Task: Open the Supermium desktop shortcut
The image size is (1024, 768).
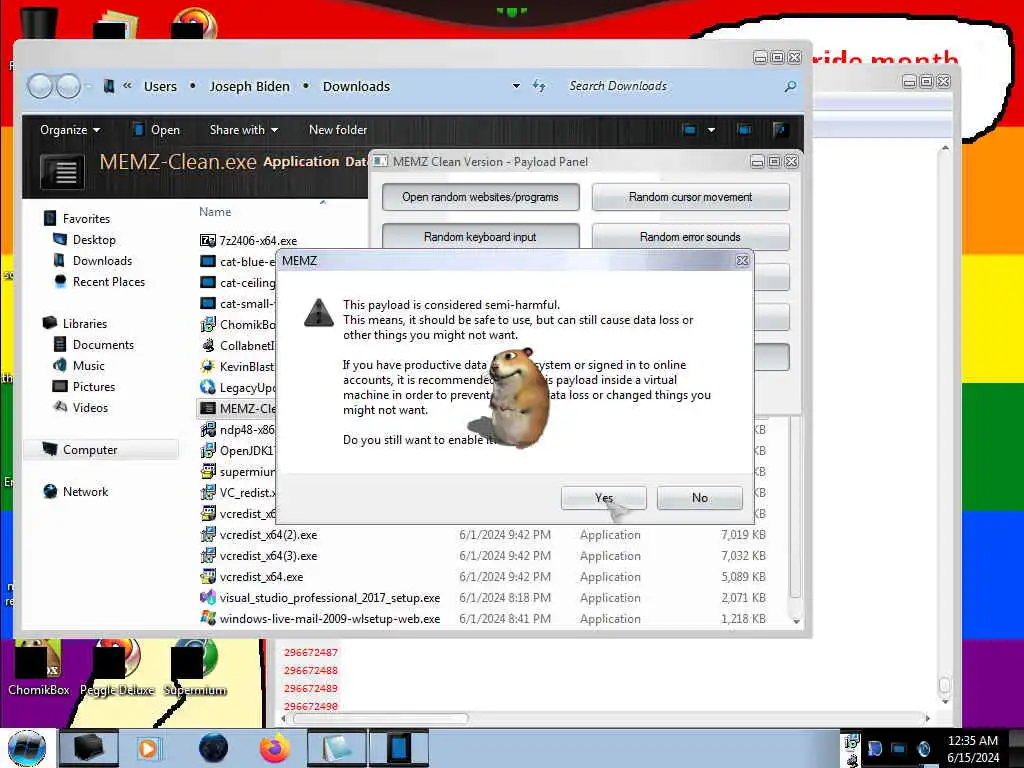Action: (x=195, y=667)
